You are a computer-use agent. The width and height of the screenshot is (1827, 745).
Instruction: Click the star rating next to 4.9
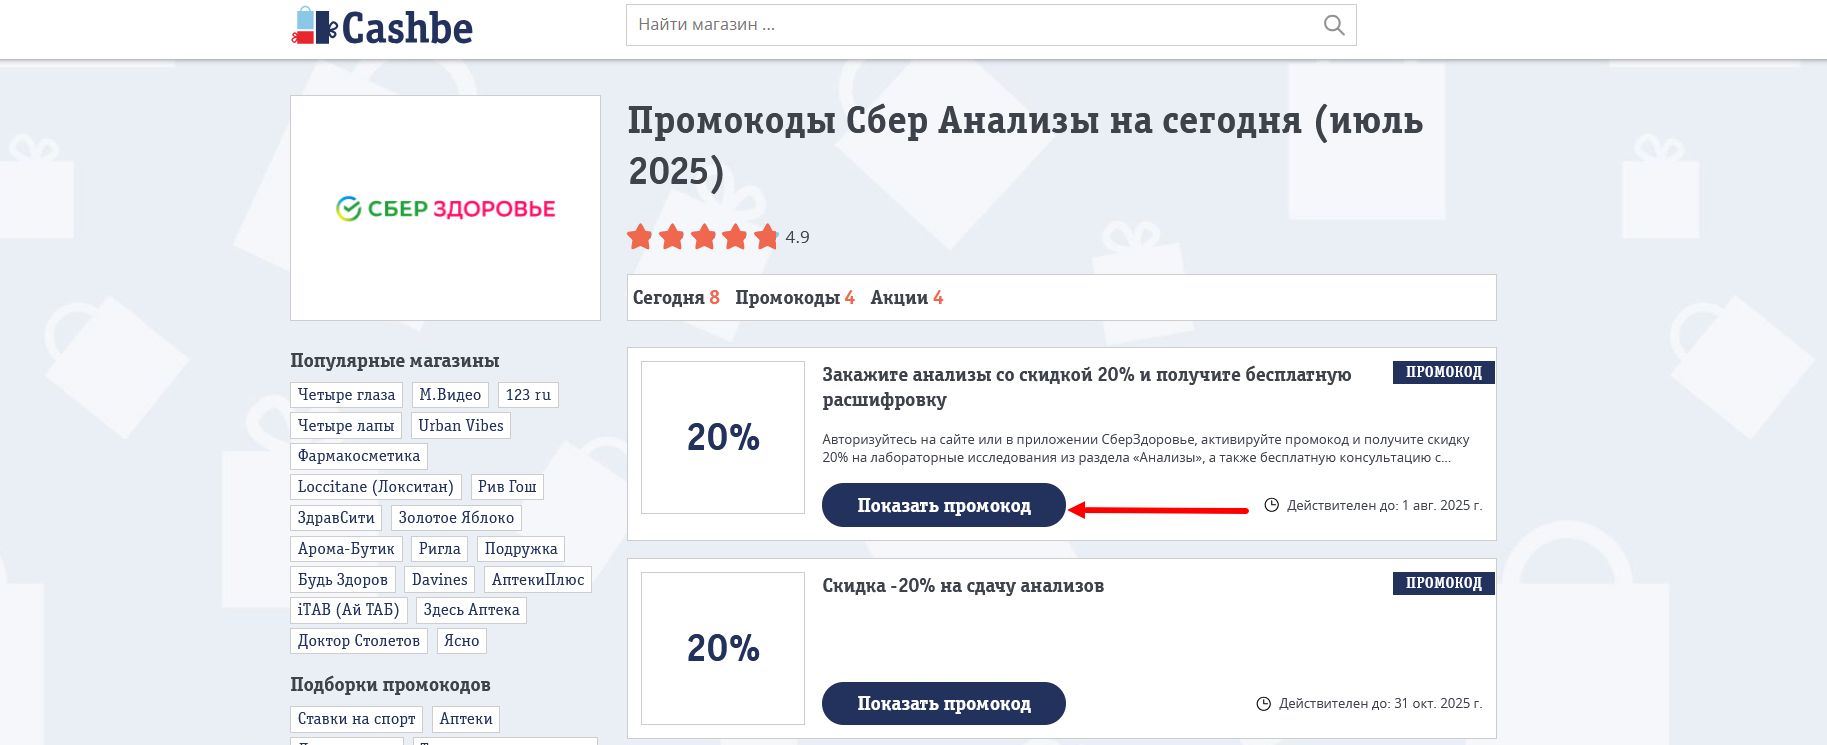click(x=702, y=237)
